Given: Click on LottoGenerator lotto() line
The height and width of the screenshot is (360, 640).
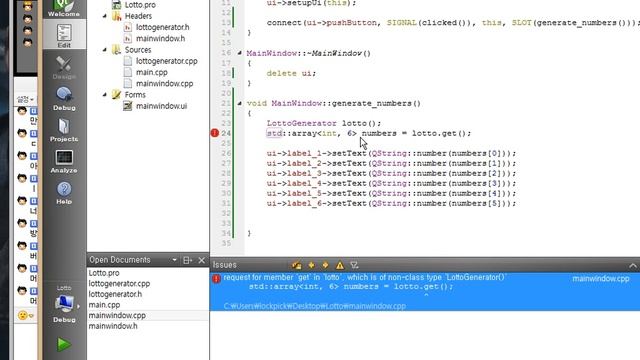Looking at the screenshot, I should coord(324,123).
